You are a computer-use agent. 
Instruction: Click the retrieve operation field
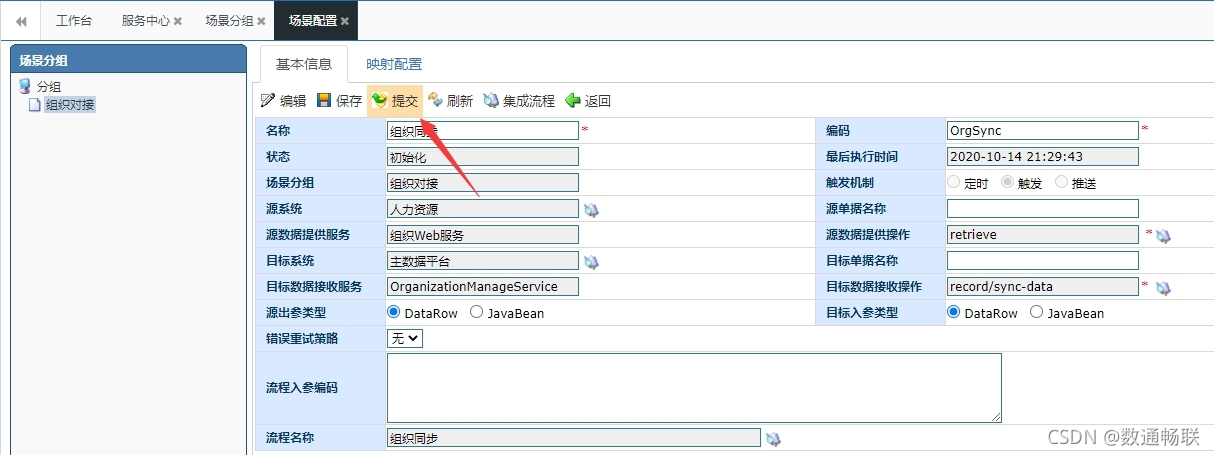1042,235
